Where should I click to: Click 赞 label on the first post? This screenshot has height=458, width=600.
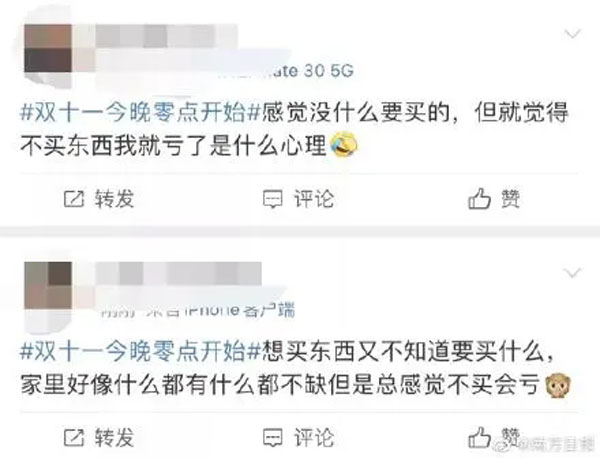pyautogui.click(x=510, y=199)
